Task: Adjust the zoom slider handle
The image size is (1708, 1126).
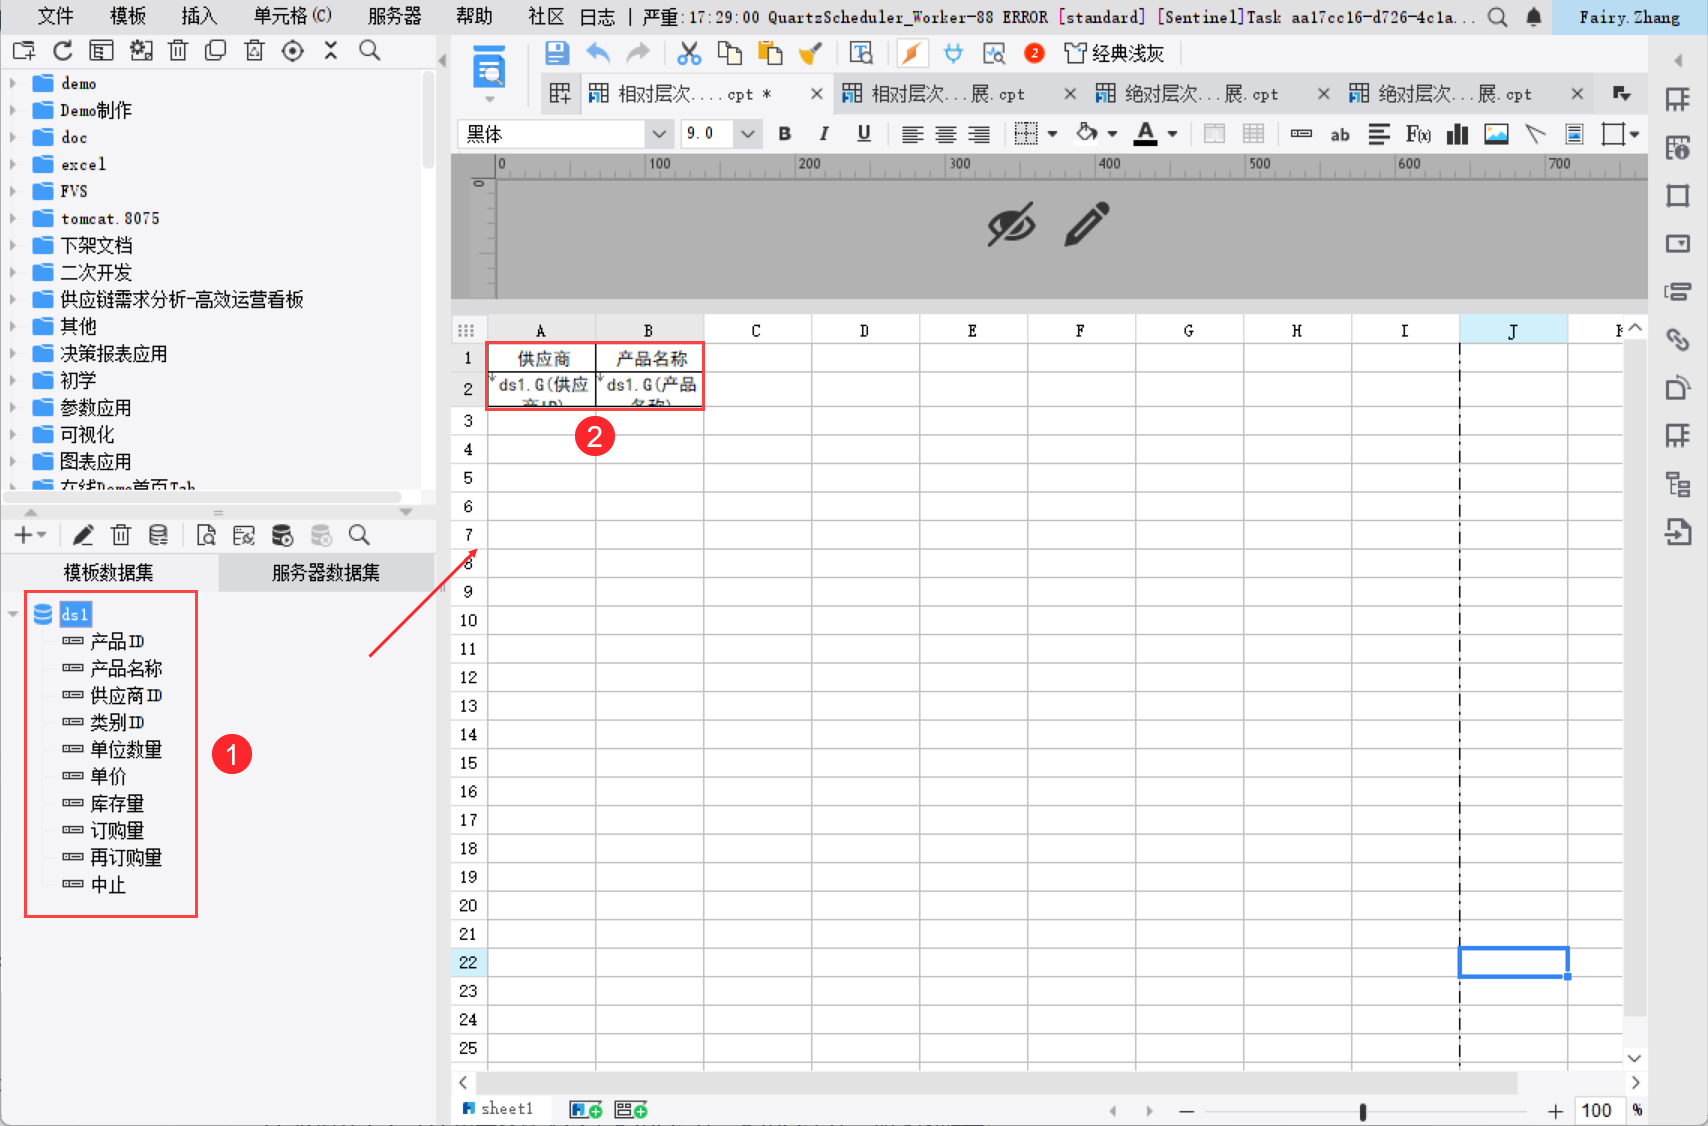Action: [x=1363, y=1111]
